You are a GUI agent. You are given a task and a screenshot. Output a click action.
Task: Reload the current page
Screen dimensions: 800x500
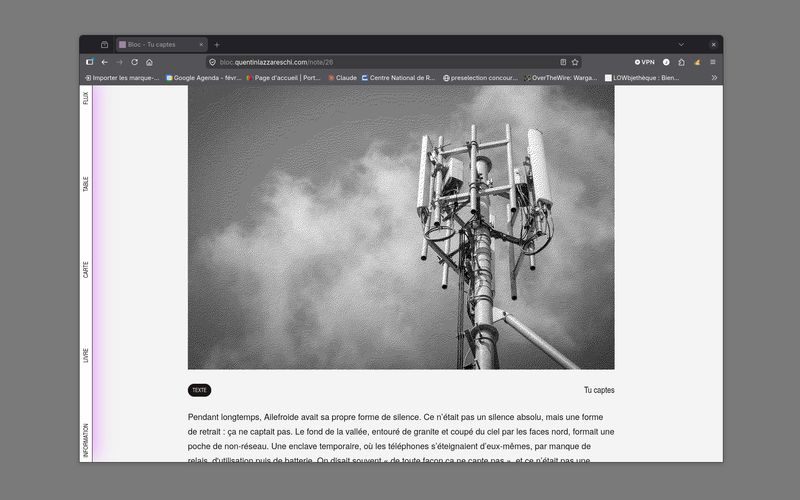tap(134, 62)
